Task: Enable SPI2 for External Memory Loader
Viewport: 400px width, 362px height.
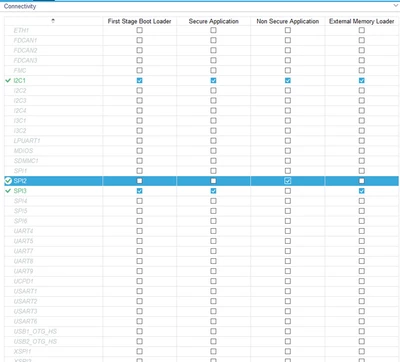Action: [362, 181]
